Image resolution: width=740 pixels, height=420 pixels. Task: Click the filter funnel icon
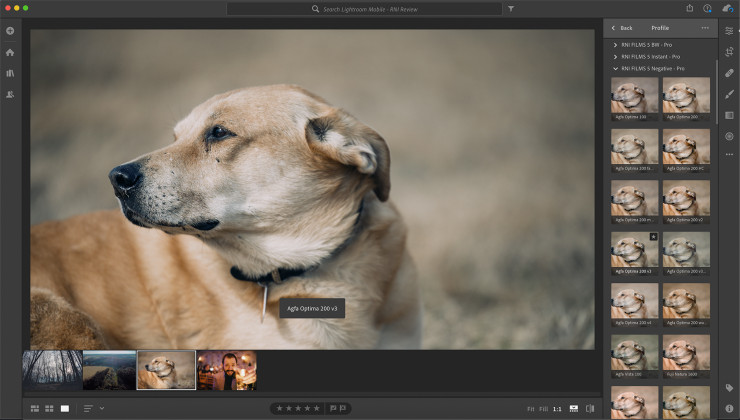pos(511,8)
